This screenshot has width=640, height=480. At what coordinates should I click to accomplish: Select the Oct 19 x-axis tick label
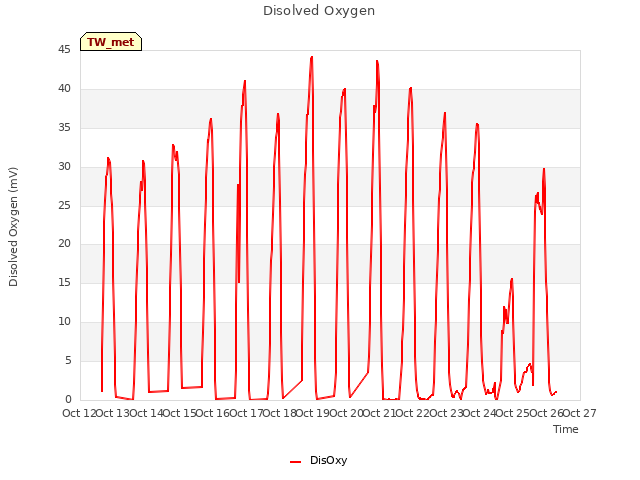312,413
